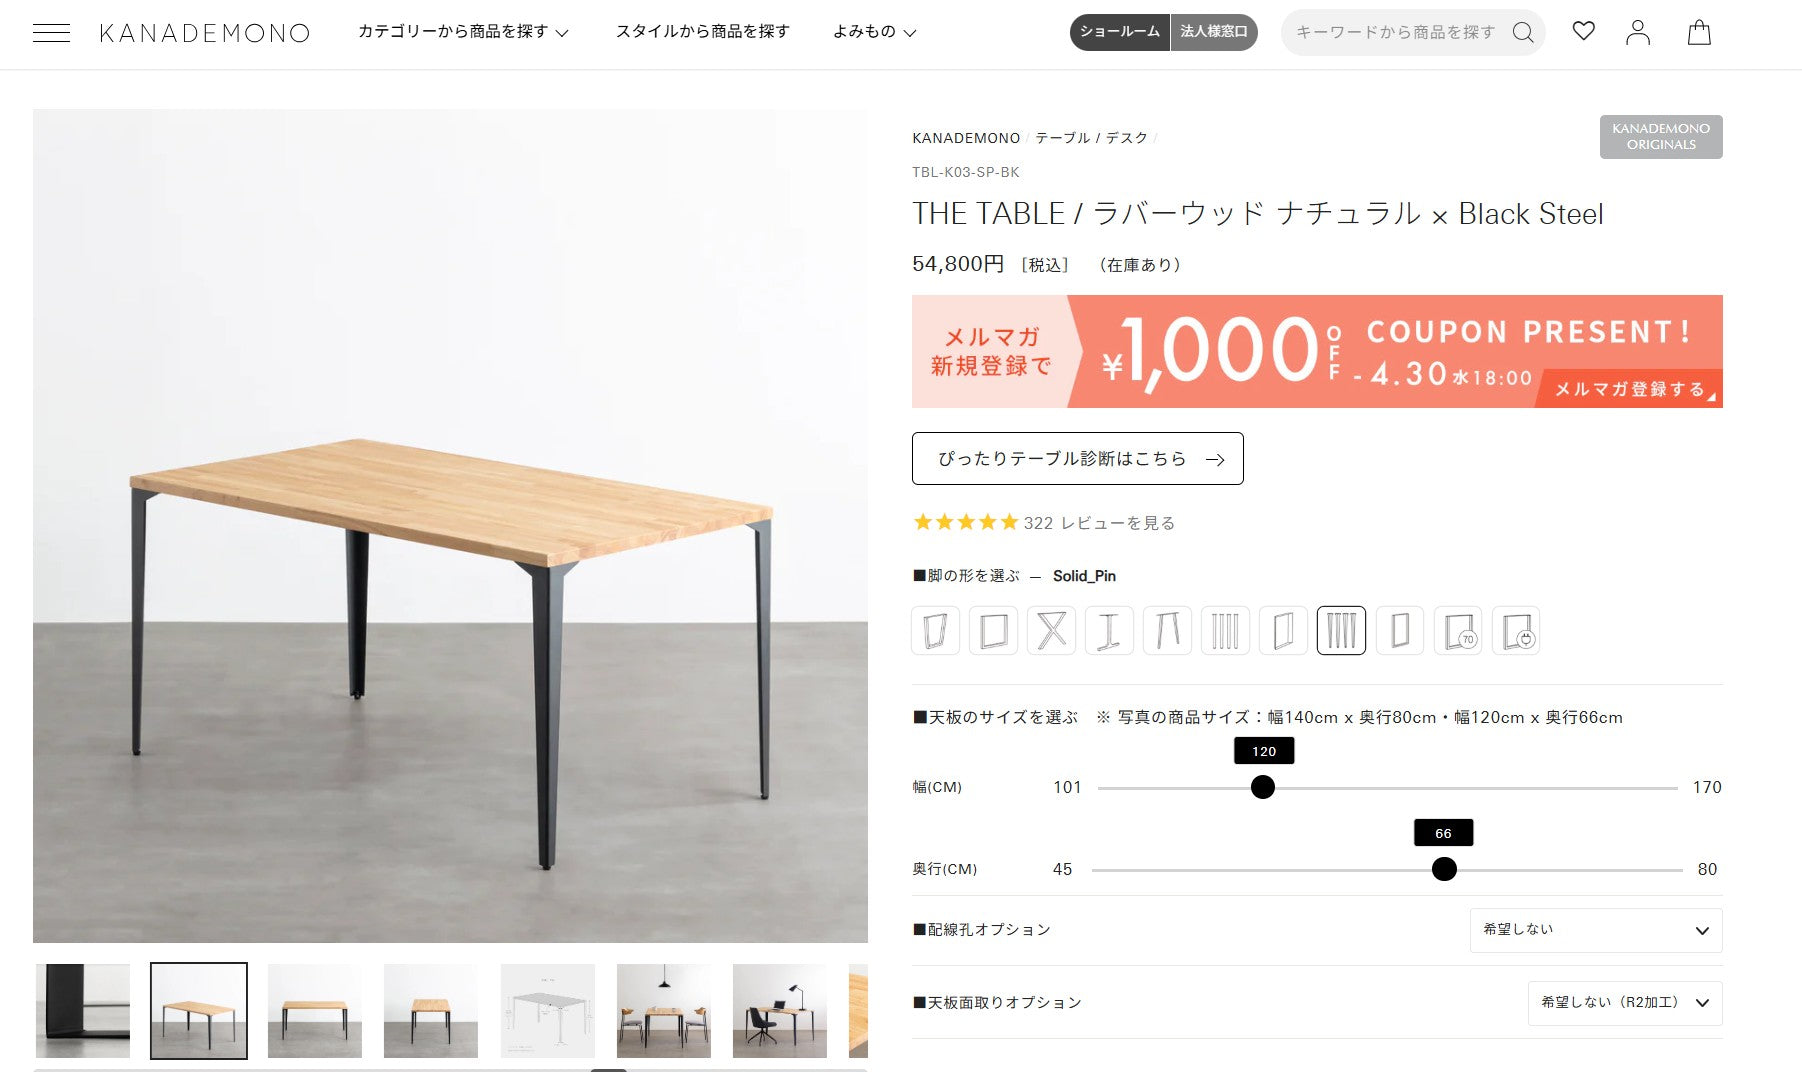
Task: Choose the I-shaped leg style
Action: pos(1109,631)
